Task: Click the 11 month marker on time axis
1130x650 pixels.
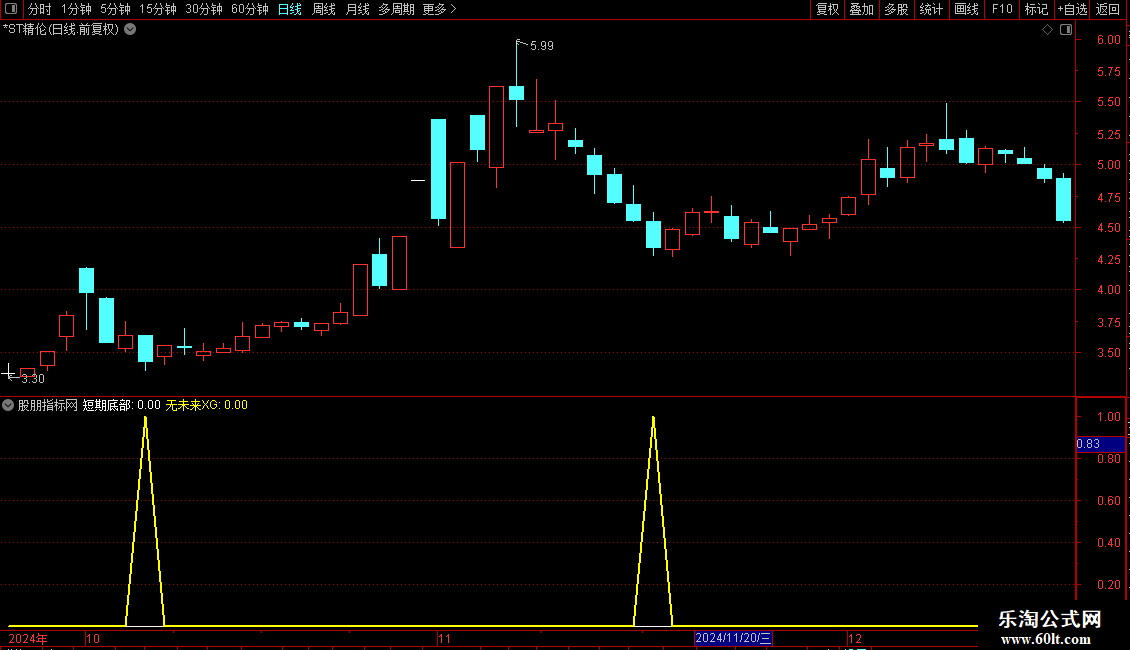Action: point(445,638)
